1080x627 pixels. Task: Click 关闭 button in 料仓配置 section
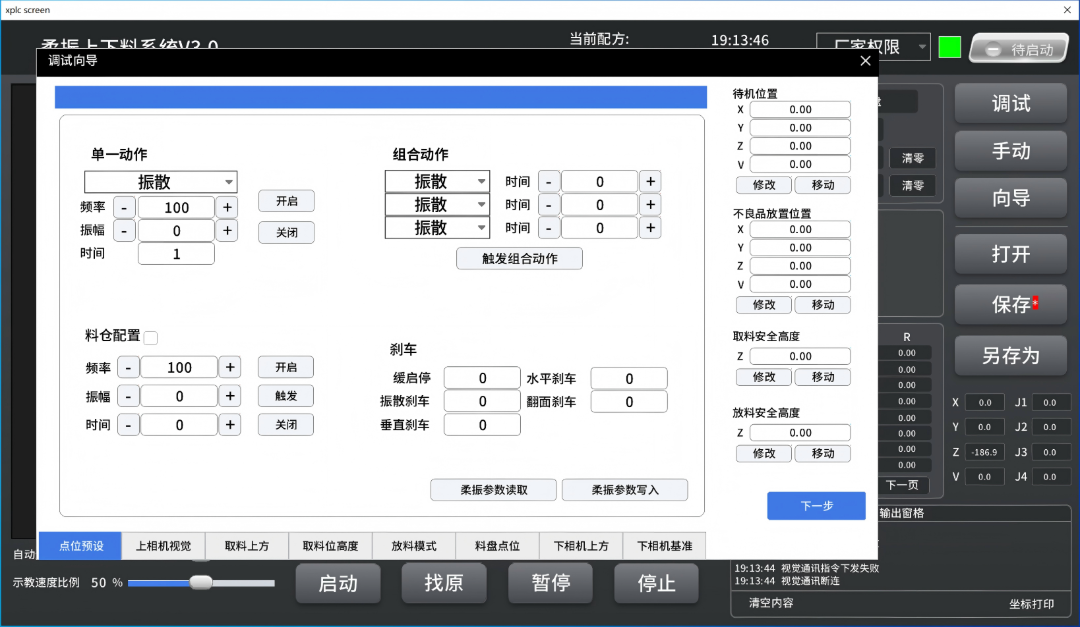point(286,425)
